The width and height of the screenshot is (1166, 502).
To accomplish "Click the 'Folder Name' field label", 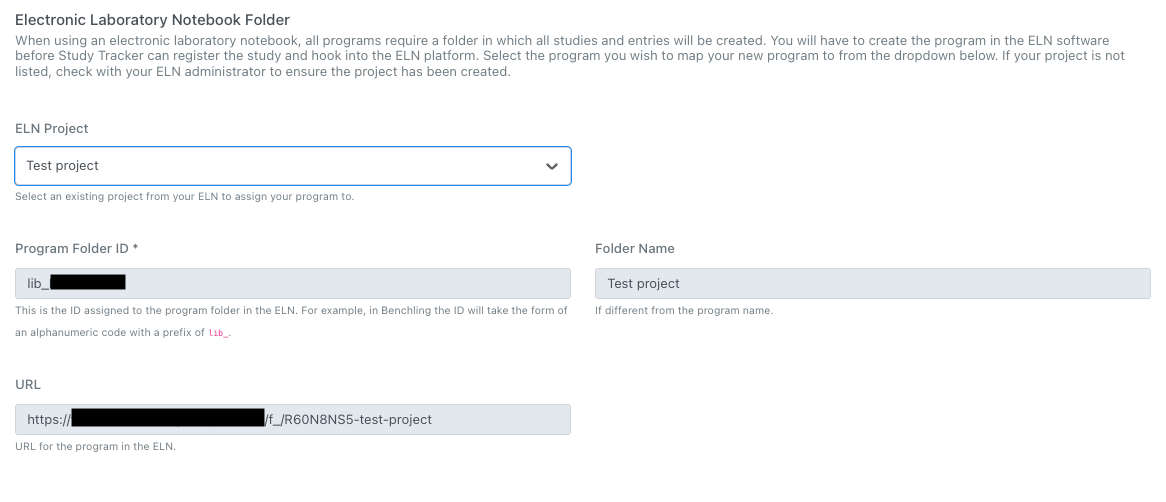I will click(x=634, y=248).
